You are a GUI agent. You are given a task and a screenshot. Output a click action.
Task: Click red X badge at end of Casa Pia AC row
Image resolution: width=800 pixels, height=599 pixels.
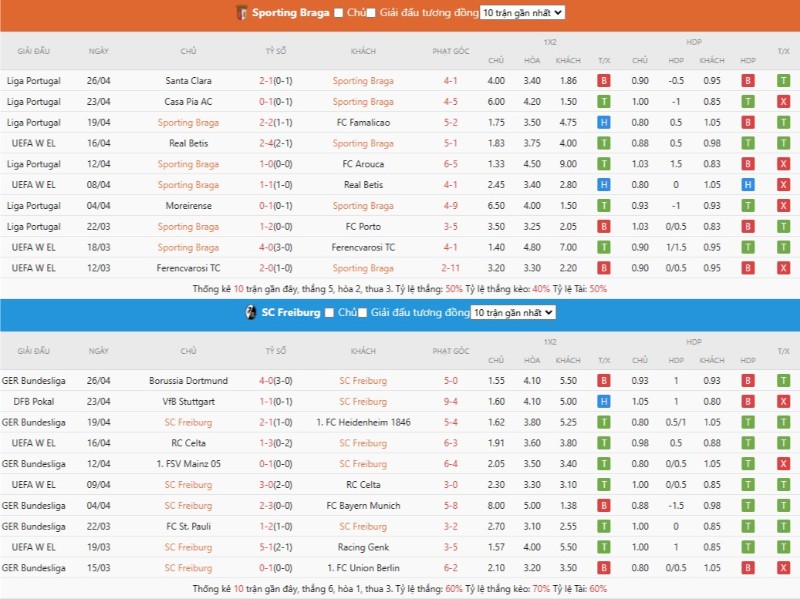783,102
